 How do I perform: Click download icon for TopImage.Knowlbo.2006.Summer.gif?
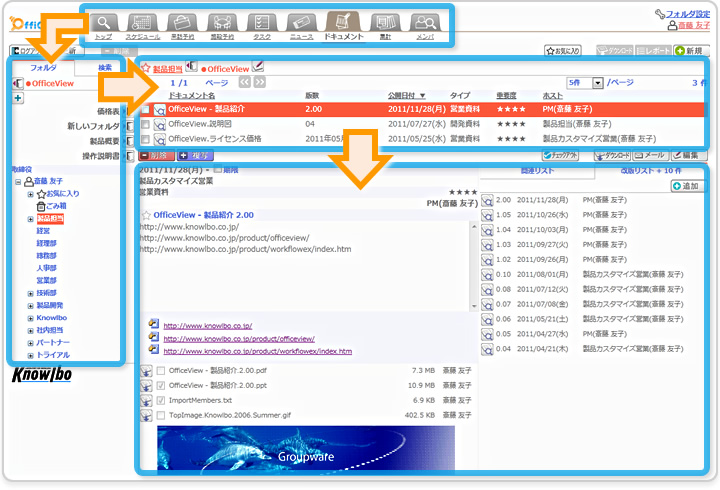tap(146, 416)
